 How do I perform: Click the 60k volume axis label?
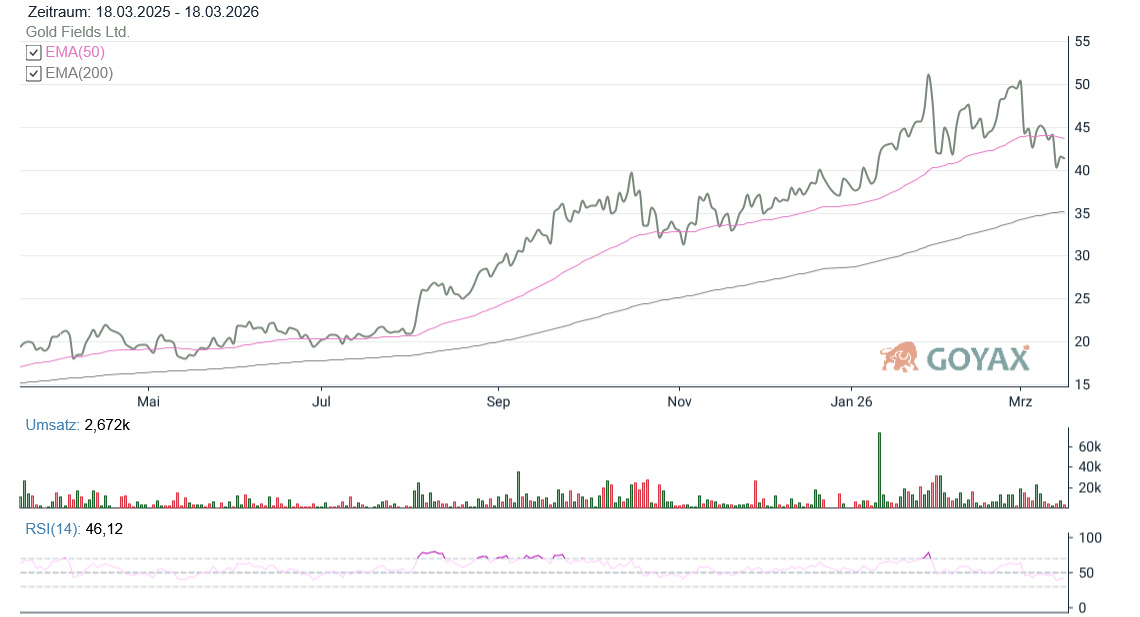(1087, 446)
